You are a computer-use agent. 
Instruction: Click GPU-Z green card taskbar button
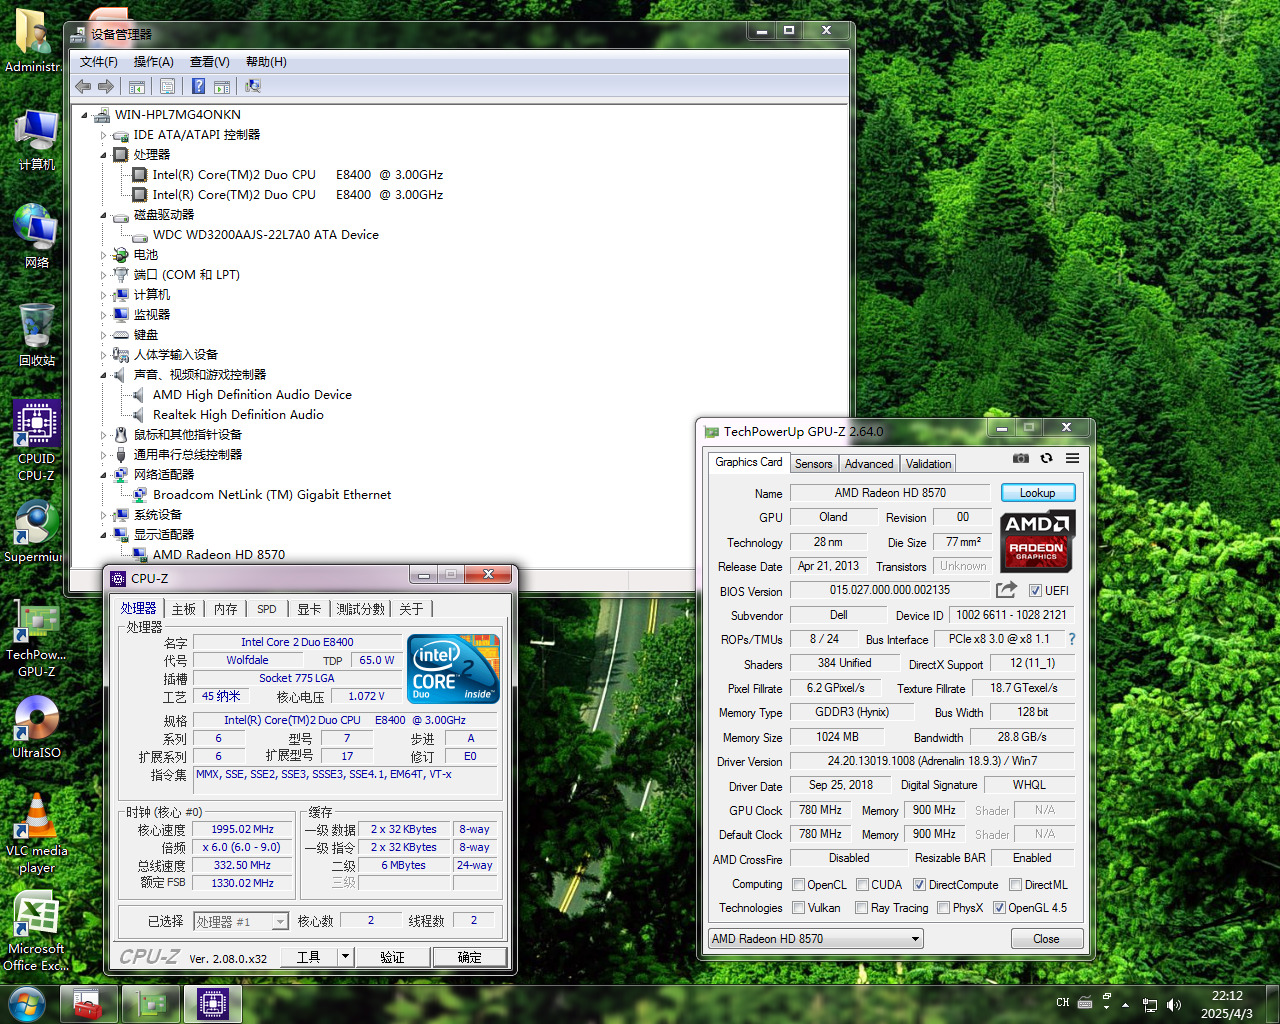[x=151, y=1004]
